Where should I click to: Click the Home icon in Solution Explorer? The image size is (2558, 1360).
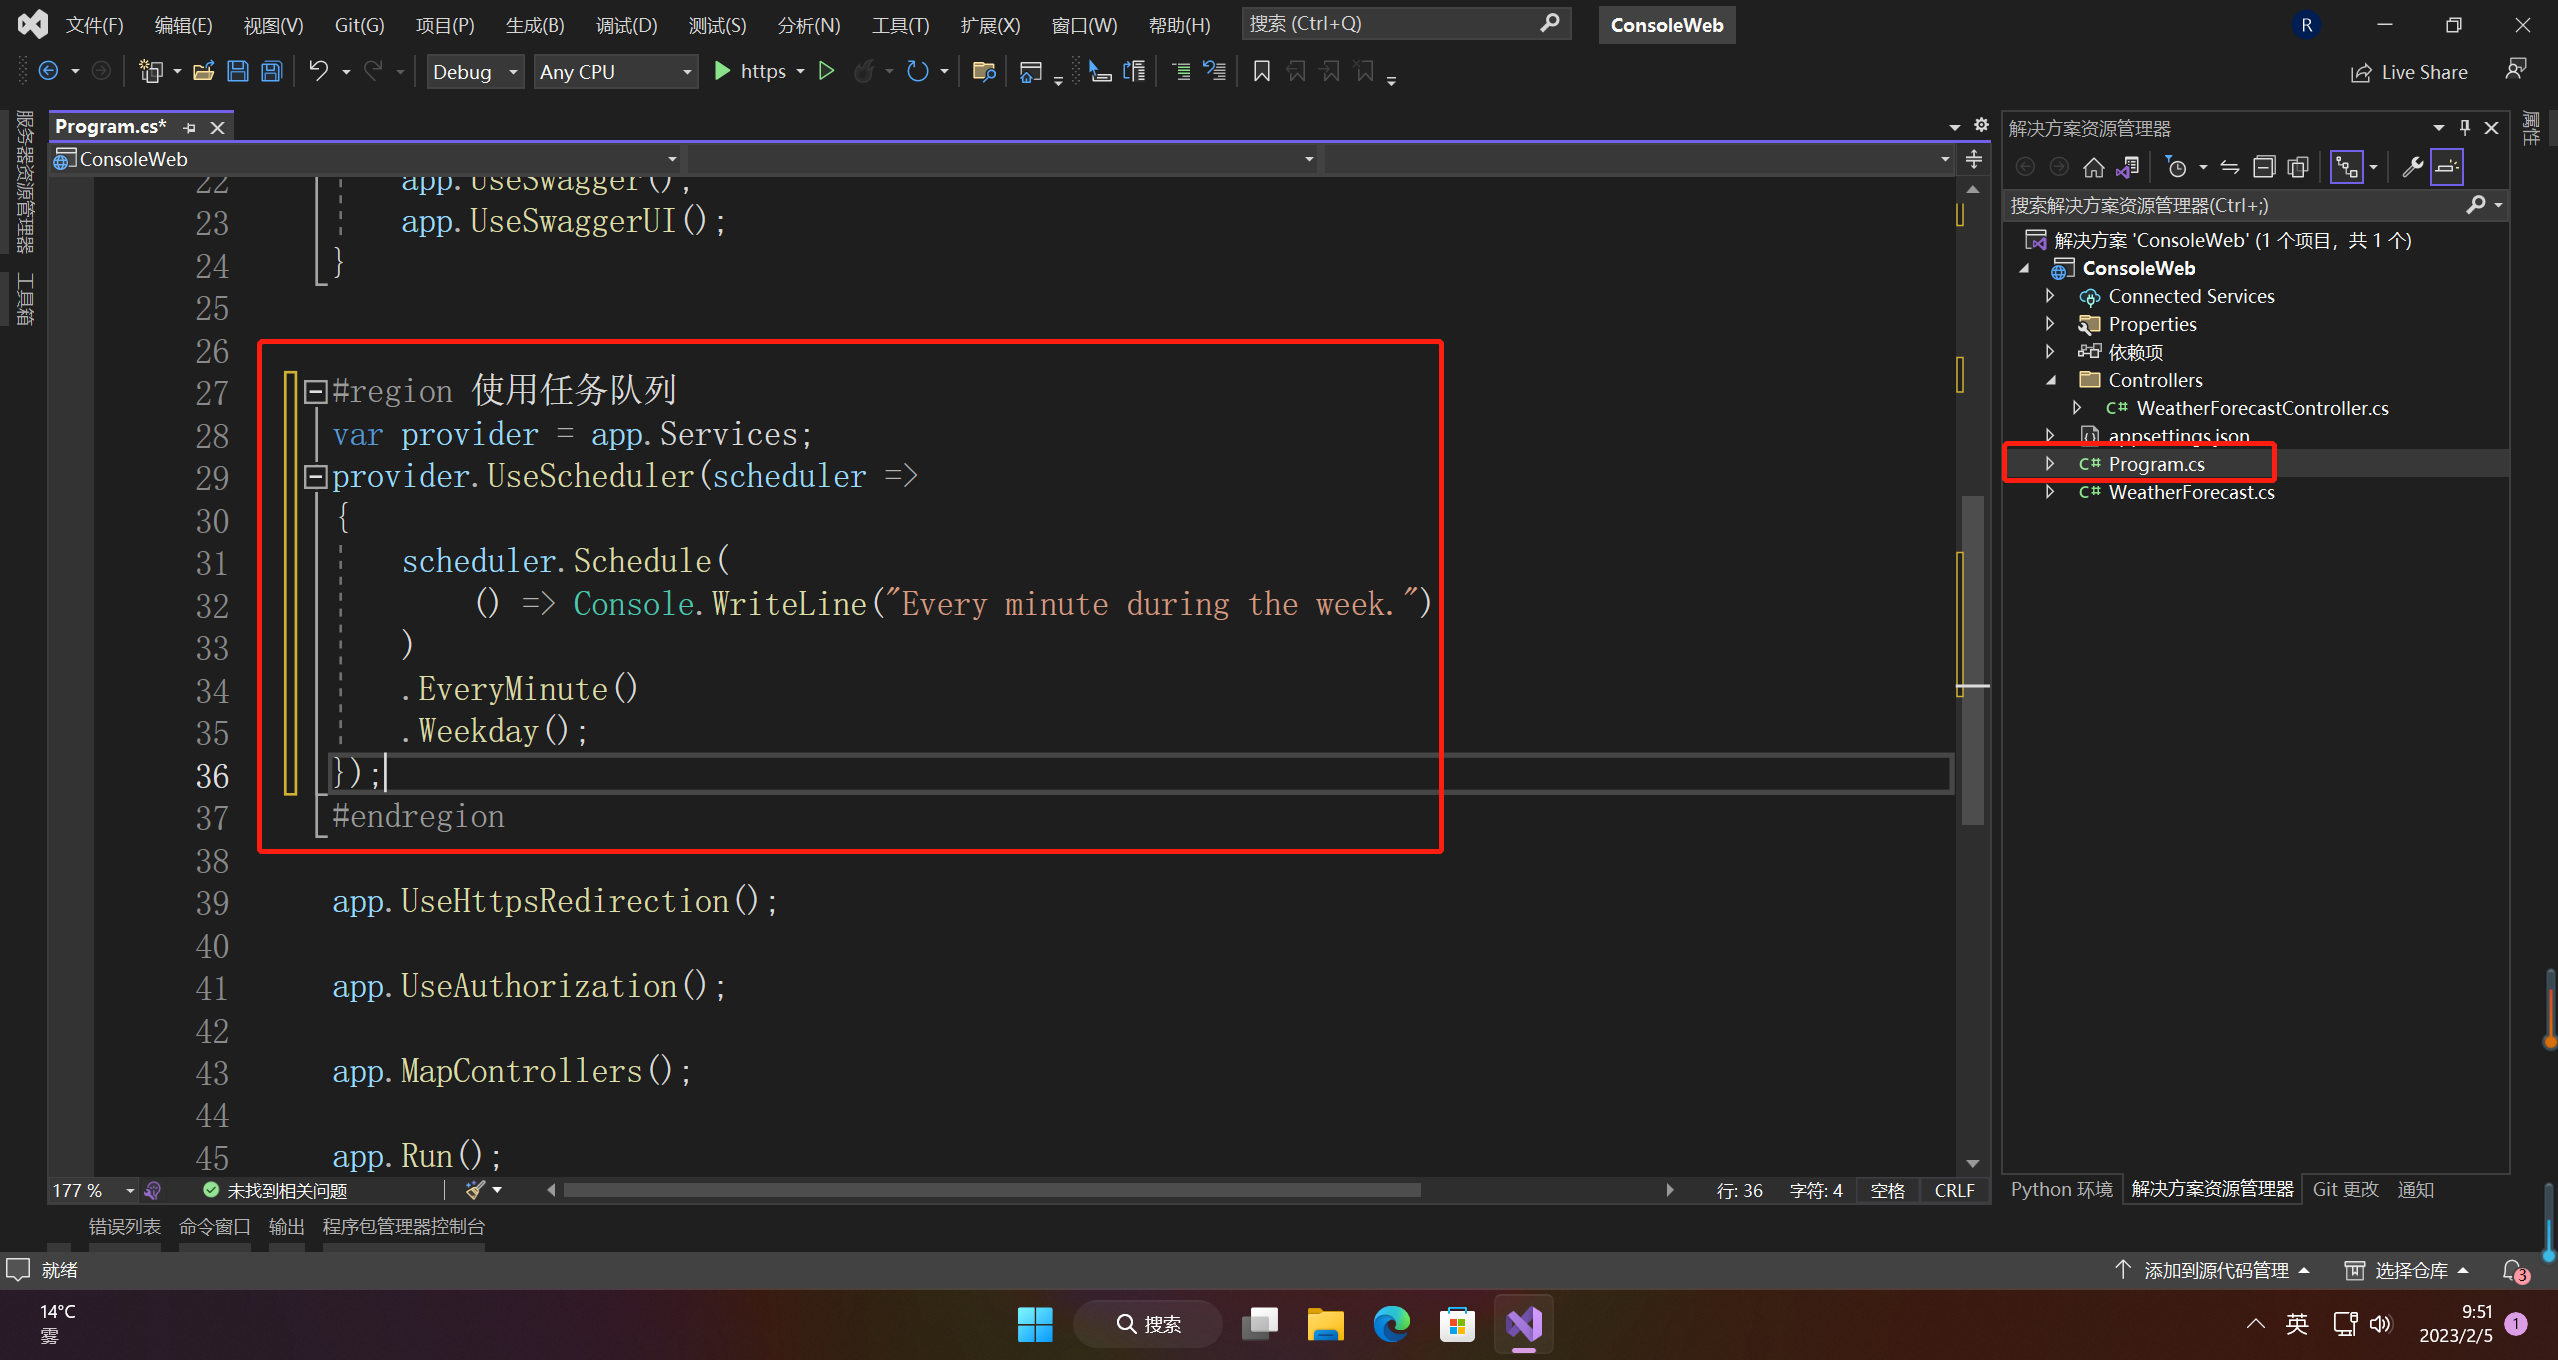[2094, 167]
